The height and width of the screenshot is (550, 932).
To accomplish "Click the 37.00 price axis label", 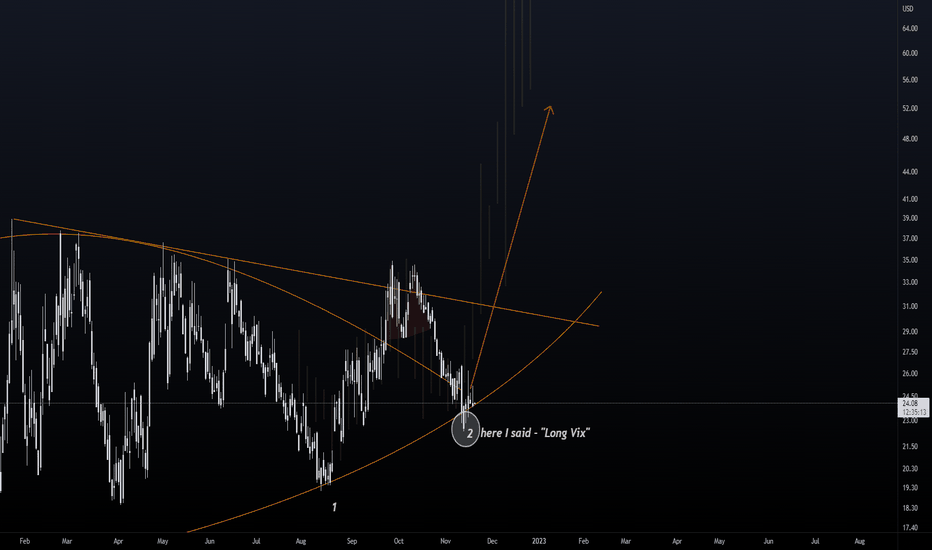I will (910, 238).
